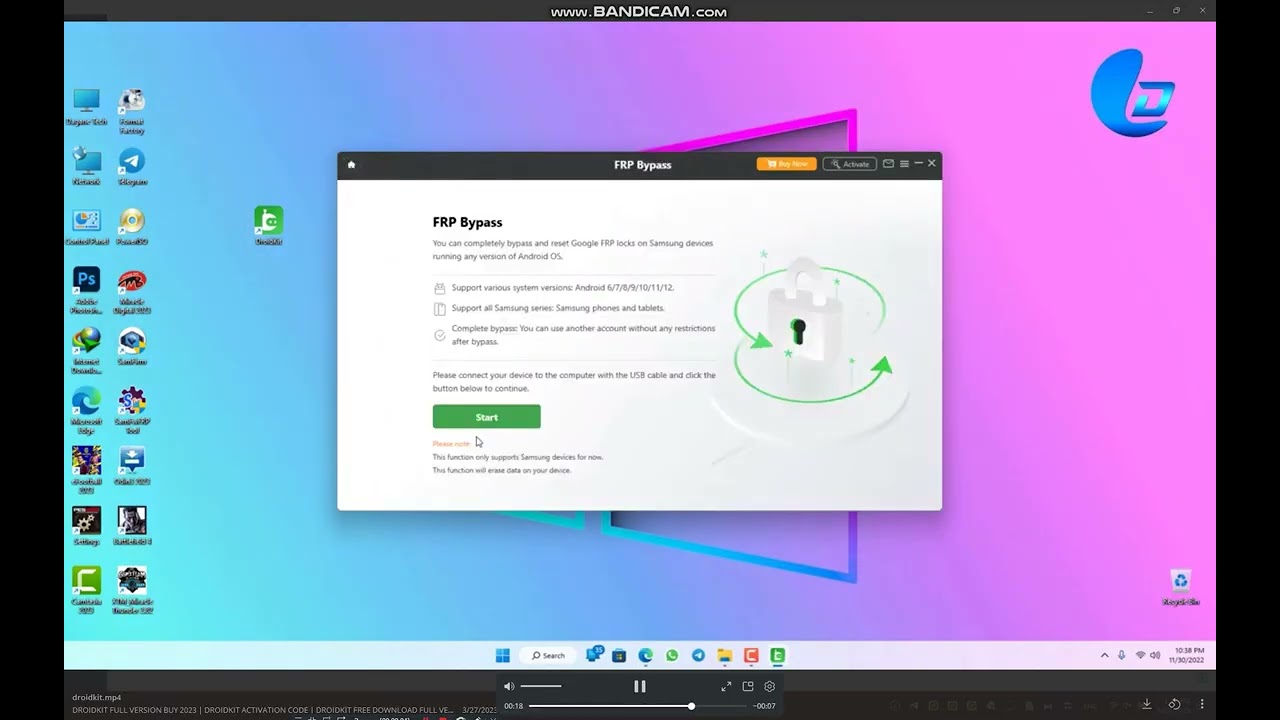Image resolution: width=1280 pixels, height=720 pixels.
Task: Open Microsoft Store from the taskbar
Action: click(x=619, y=655)
